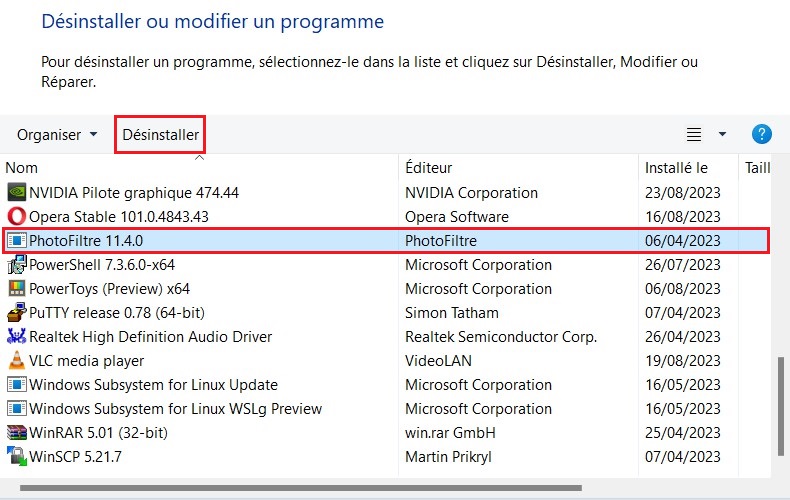Click the horizontal scrollbar thumb
The height and width of the screenshot is (500, 790).
(301, 488)
